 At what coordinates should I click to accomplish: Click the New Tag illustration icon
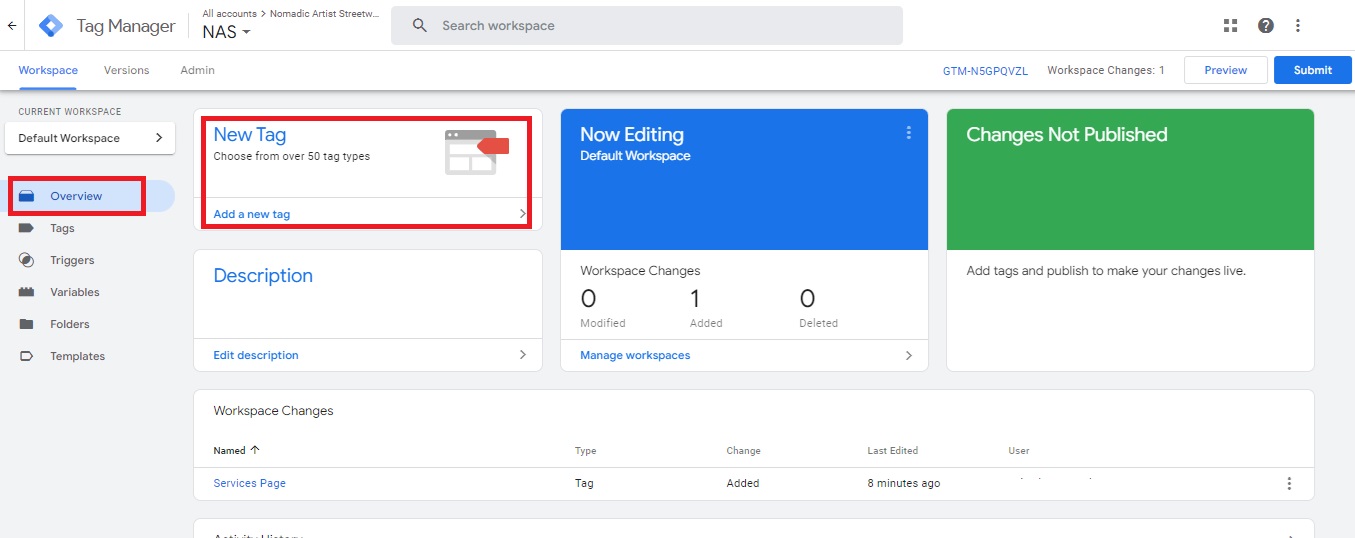pyautogui.click(x=476, y=151)
